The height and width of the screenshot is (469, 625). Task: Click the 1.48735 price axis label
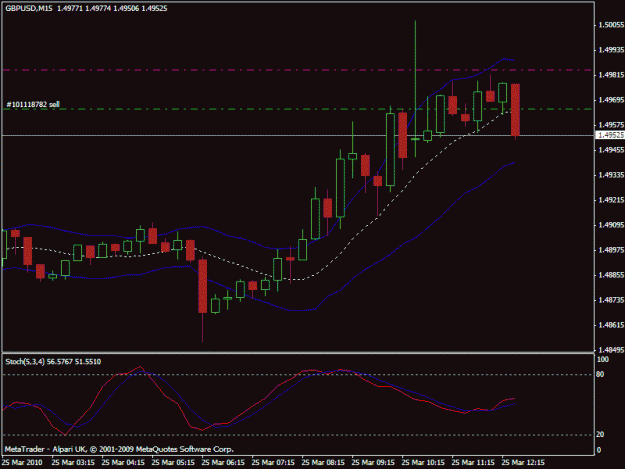611,300
